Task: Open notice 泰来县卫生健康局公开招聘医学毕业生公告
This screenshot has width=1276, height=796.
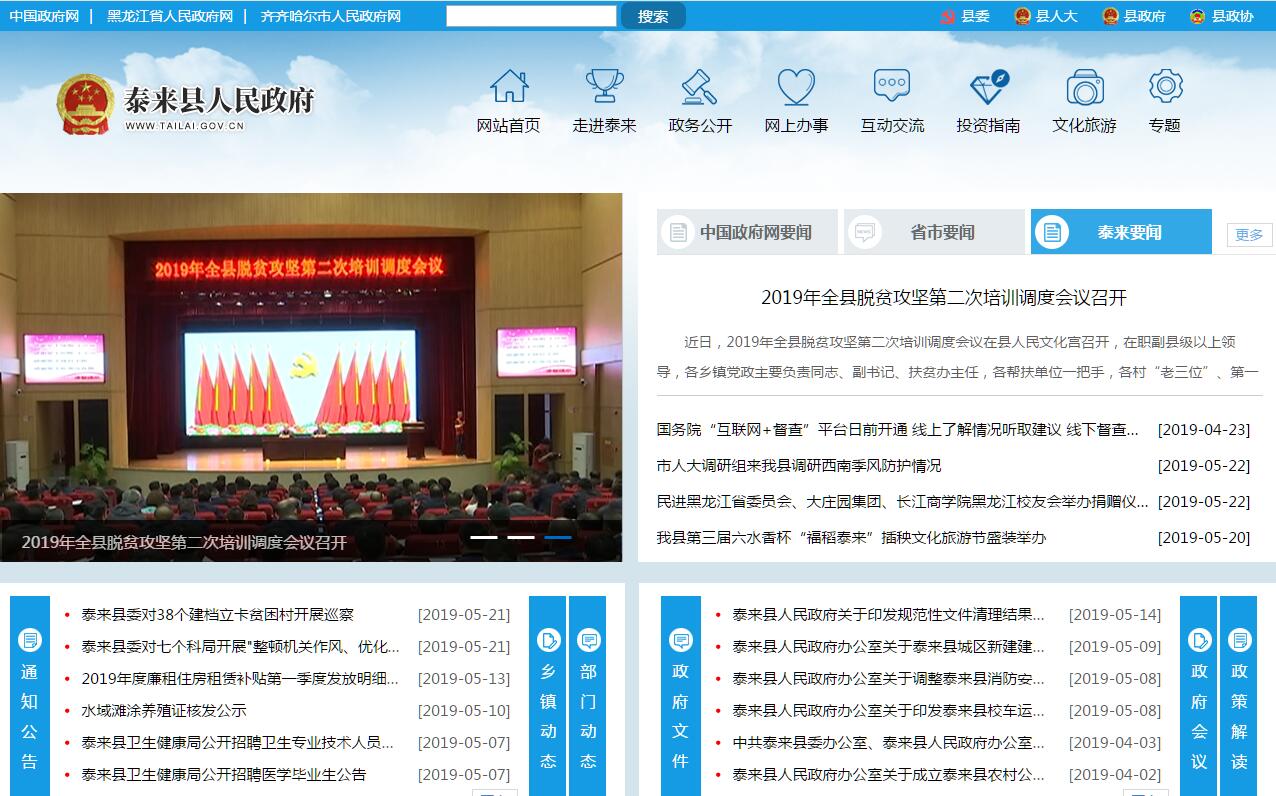Action: tap(224, 775)
